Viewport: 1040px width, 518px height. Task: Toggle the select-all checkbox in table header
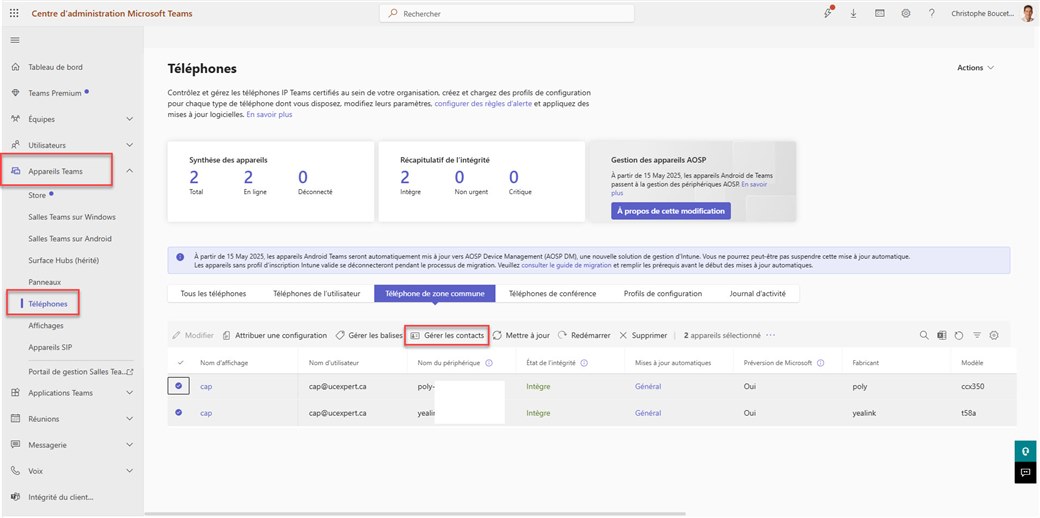pyautogui.click(x=180, y=362)
